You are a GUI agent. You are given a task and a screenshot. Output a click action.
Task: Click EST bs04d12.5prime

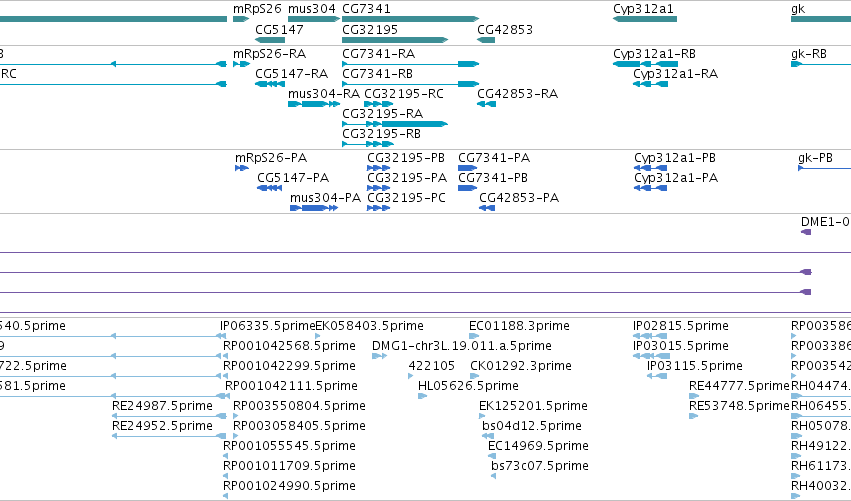pos(531,426)
